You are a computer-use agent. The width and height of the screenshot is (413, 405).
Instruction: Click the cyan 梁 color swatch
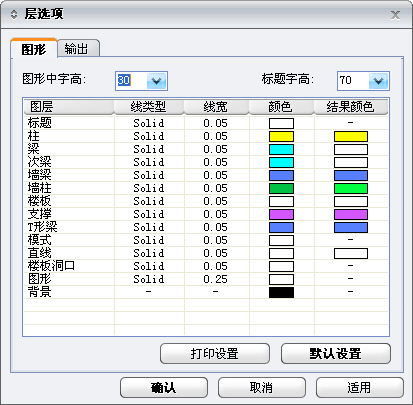point(281,149)
